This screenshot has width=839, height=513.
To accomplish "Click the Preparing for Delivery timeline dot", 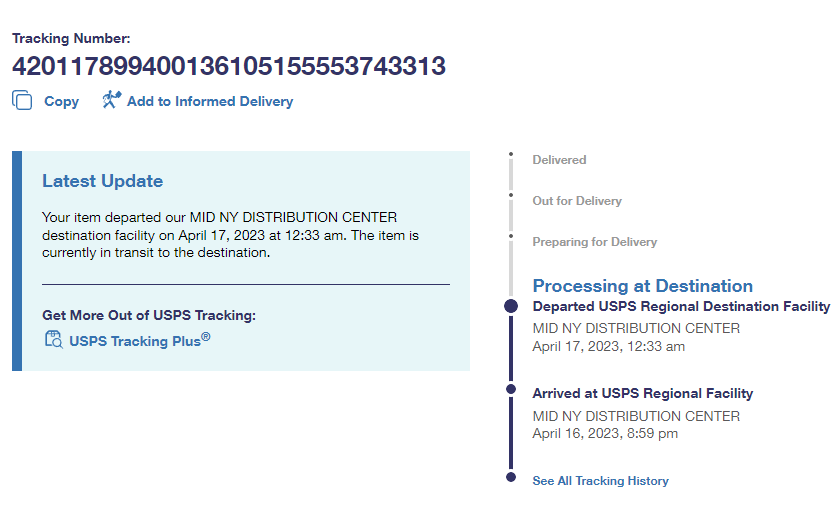I will tap(511, 237).
